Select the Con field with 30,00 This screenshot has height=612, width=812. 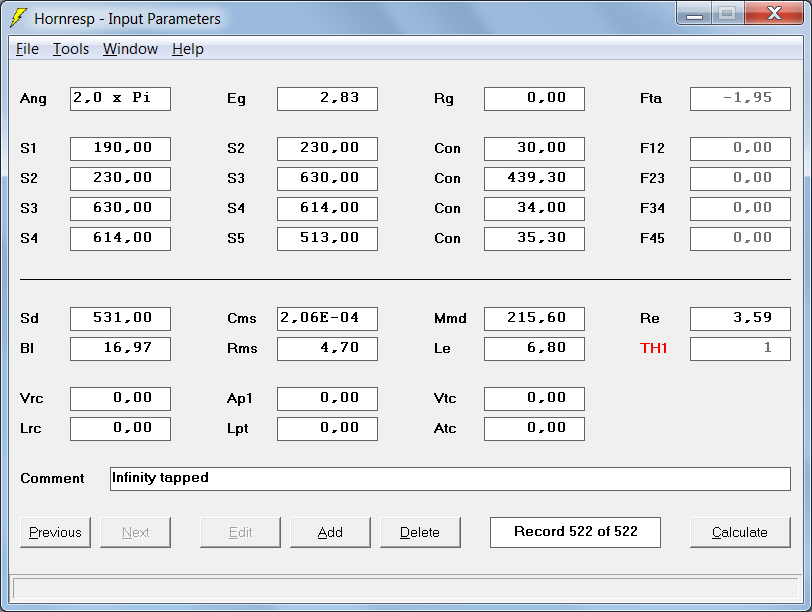pyautogui.click(x=534, y=149)
